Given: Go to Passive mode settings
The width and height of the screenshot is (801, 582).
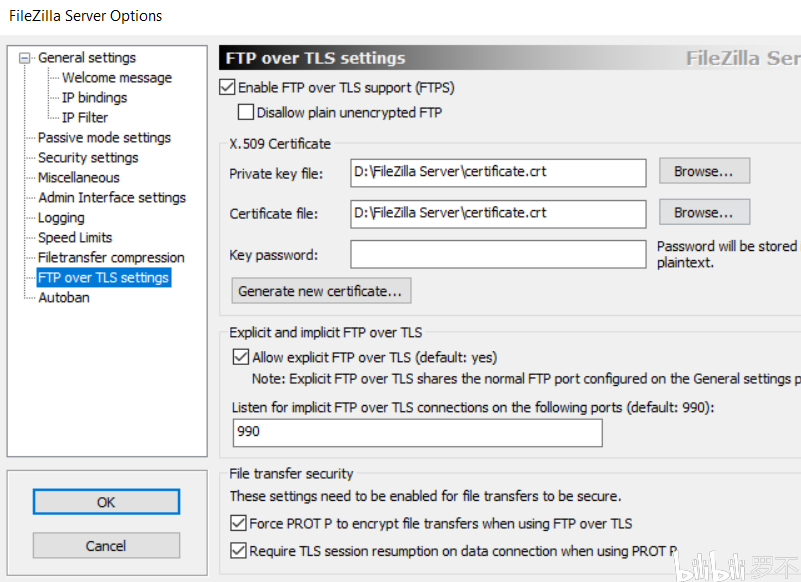Looking at the screenshot, I should [x=104, y=138].
